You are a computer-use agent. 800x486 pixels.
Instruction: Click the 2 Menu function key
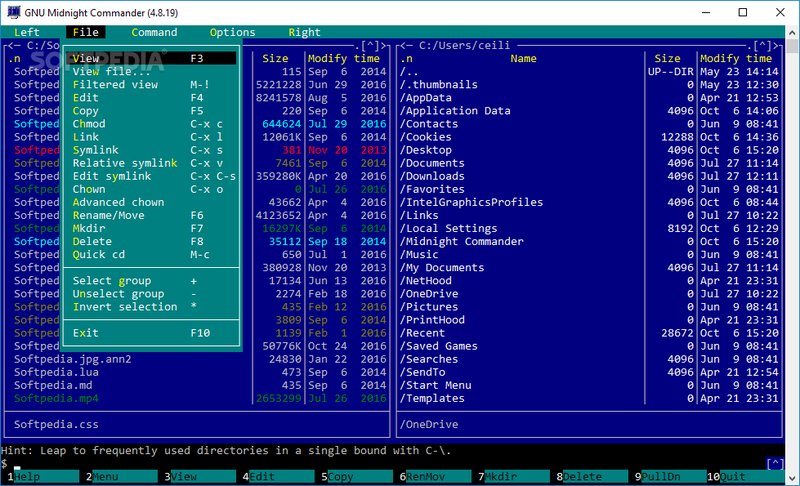121,477
